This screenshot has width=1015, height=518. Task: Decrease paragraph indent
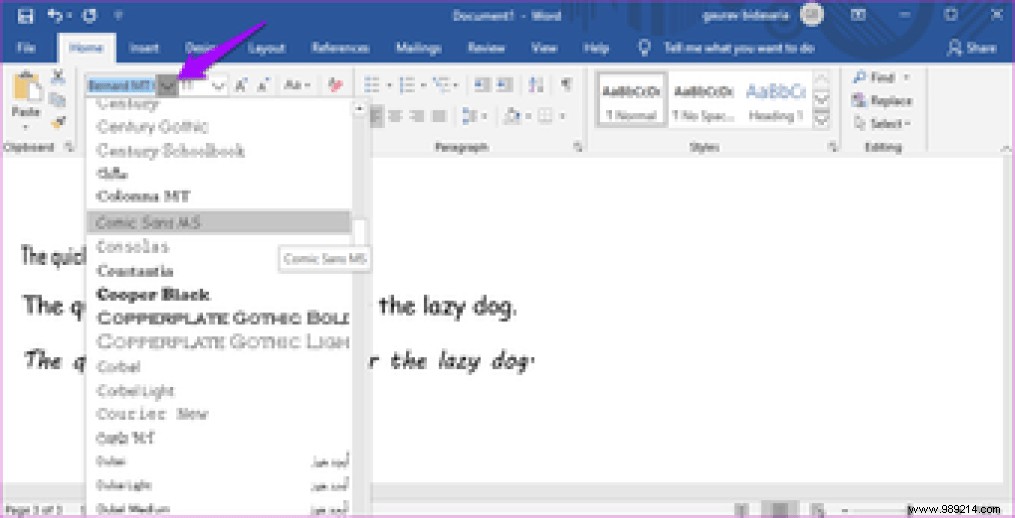482,85
